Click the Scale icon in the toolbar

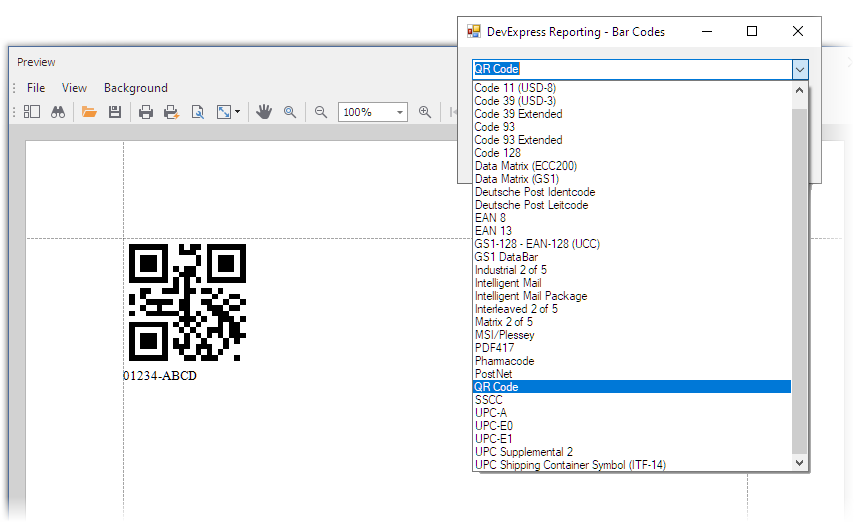click(224, 112)
